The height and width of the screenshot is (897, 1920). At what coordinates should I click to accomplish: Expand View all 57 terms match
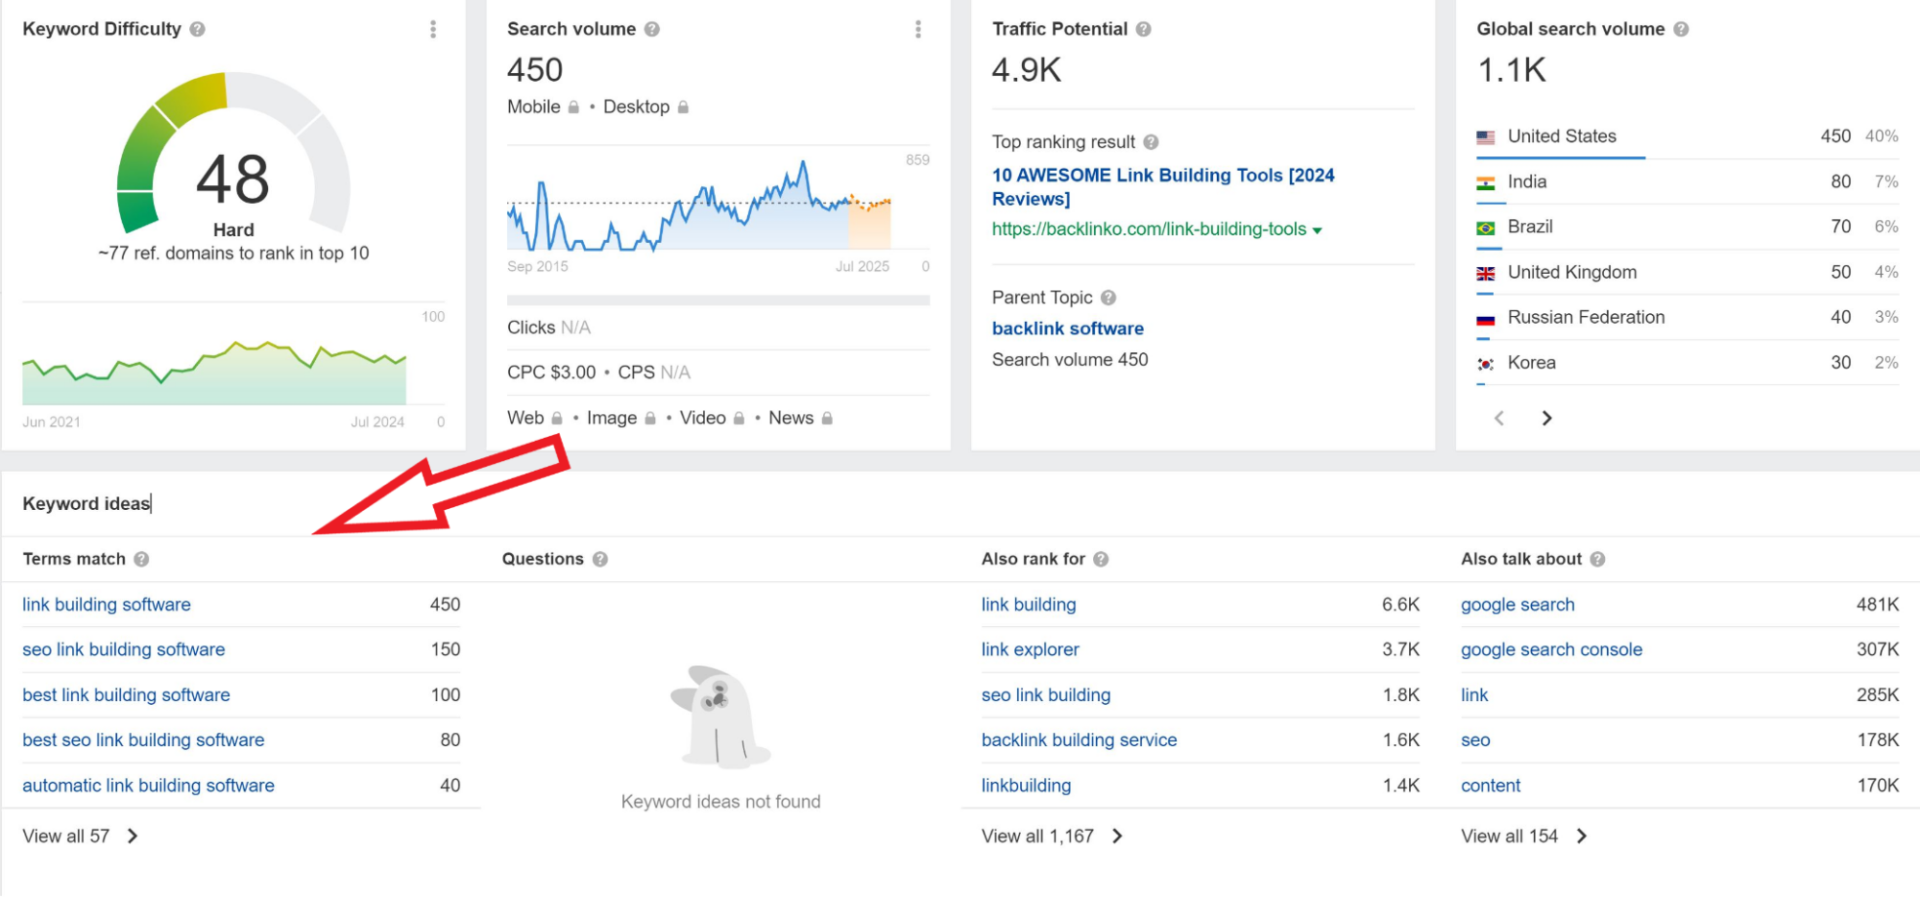(x=80, y=836)
